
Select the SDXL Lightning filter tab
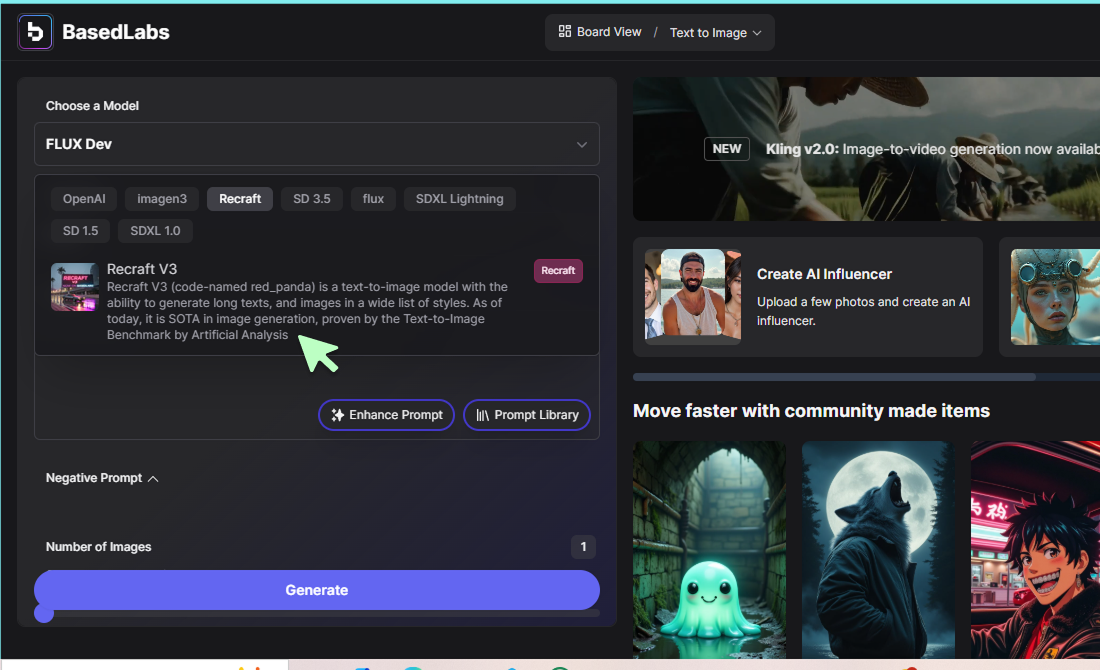[x=460, y=199]
